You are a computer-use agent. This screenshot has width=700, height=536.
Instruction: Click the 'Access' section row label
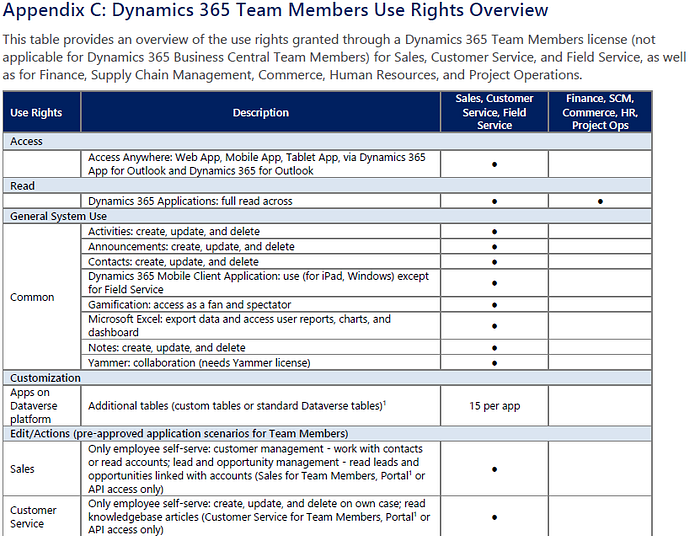(x=26, y=141)
